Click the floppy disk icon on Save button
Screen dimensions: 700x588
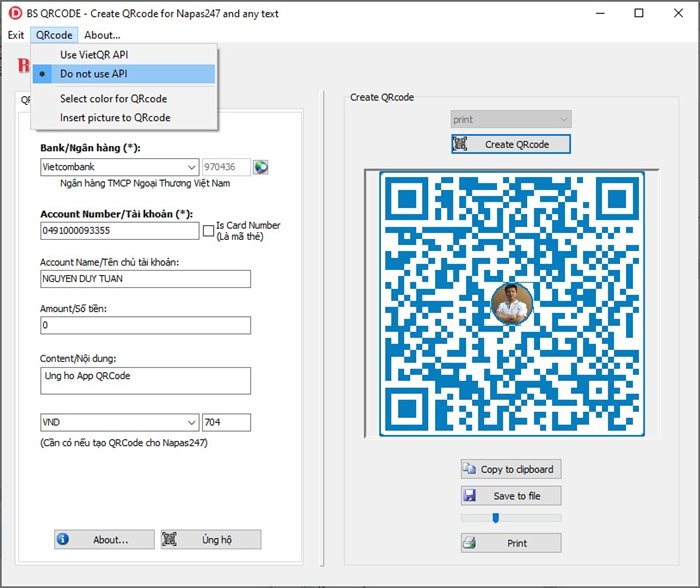click(x=469, y=496)
